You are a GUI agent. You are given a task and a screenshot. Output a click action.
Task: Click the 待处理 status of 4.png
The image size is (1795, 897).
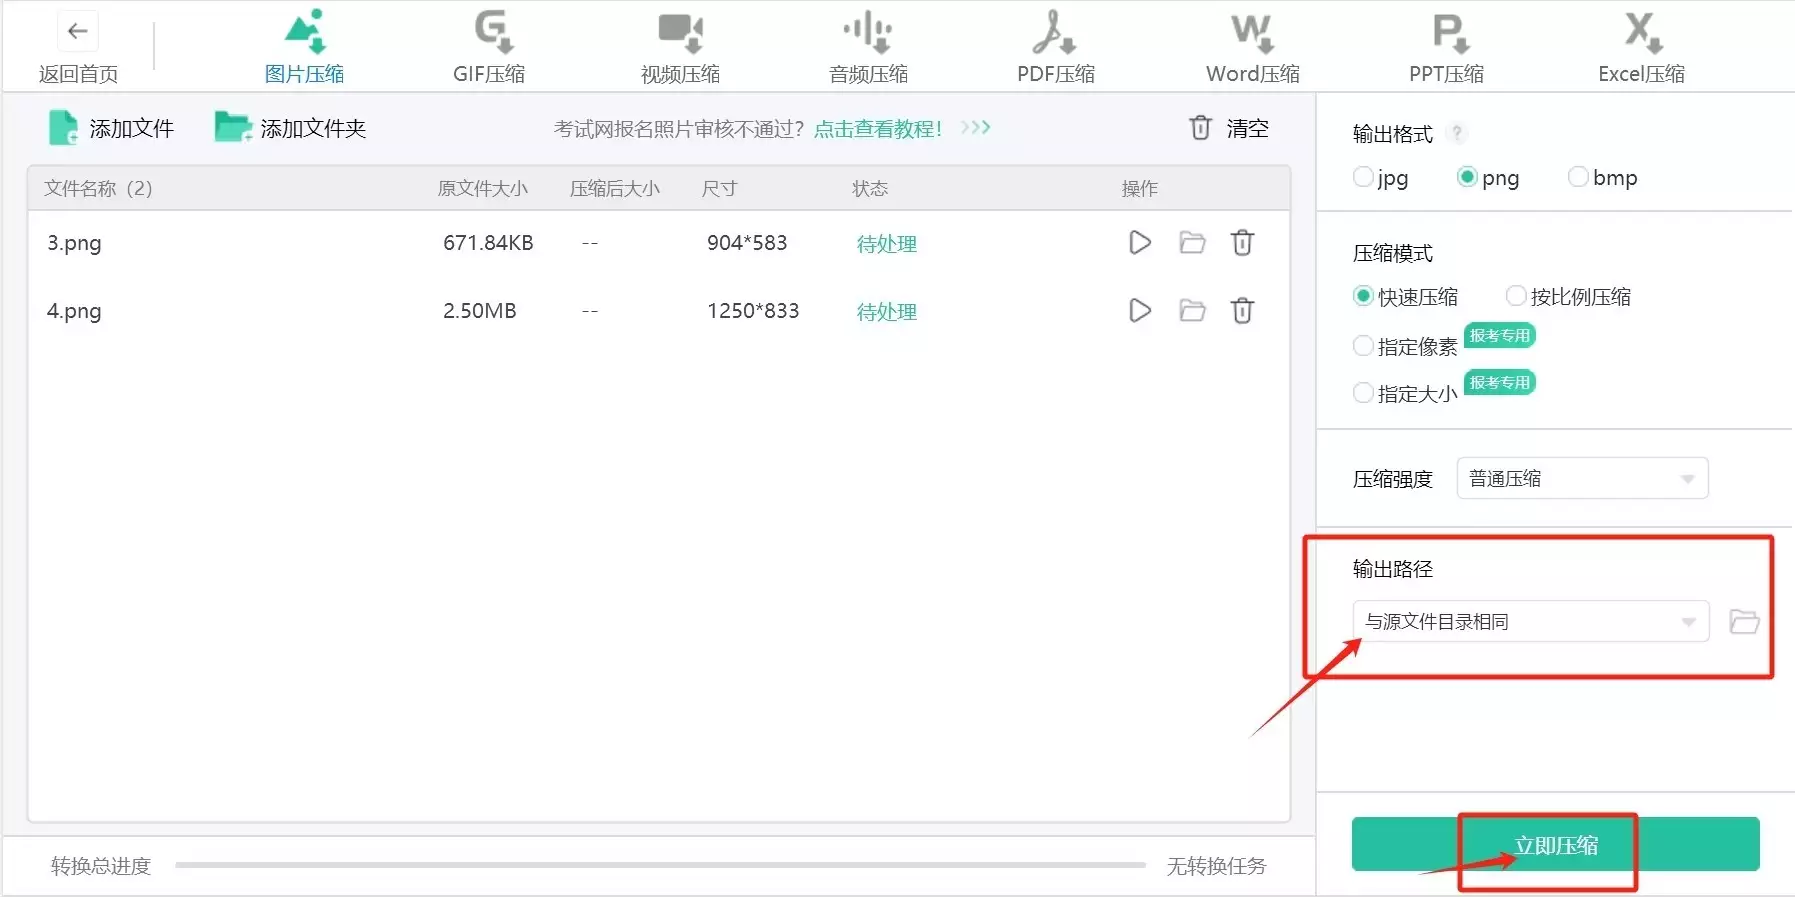click(886, 312)
